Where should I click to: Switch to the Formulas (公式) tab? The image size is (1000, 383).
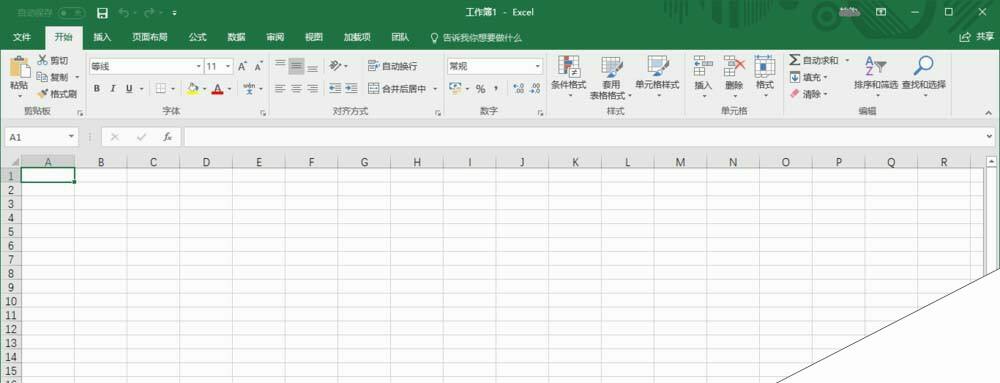[x=198, y=38]
